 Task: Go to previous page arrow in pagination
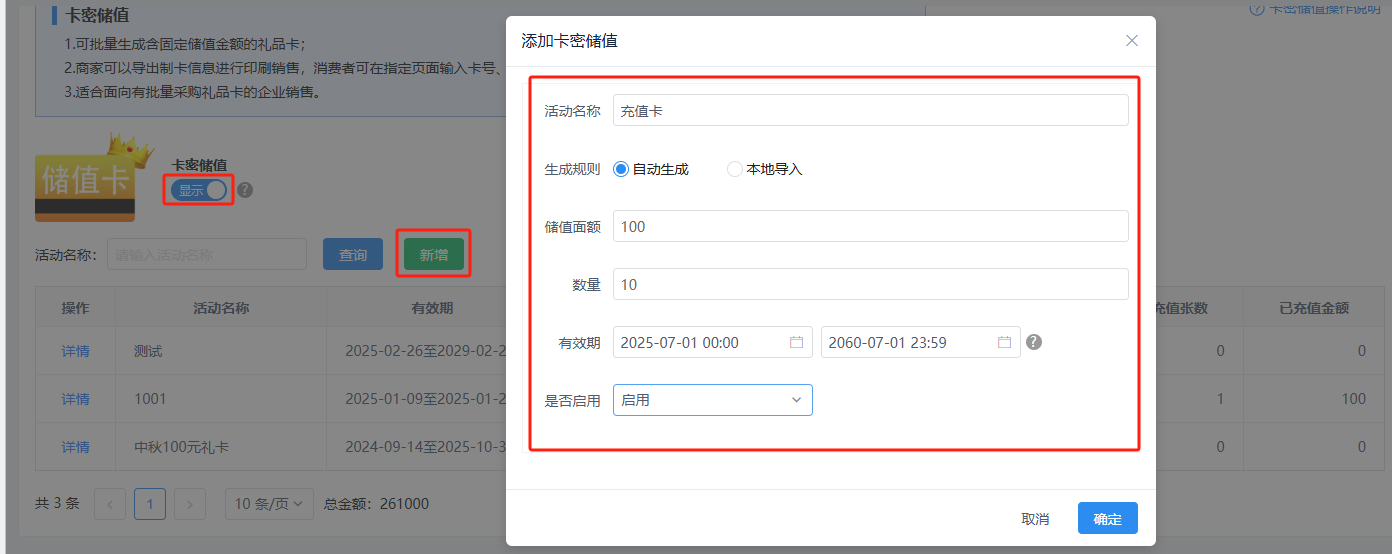click(110, 504)
